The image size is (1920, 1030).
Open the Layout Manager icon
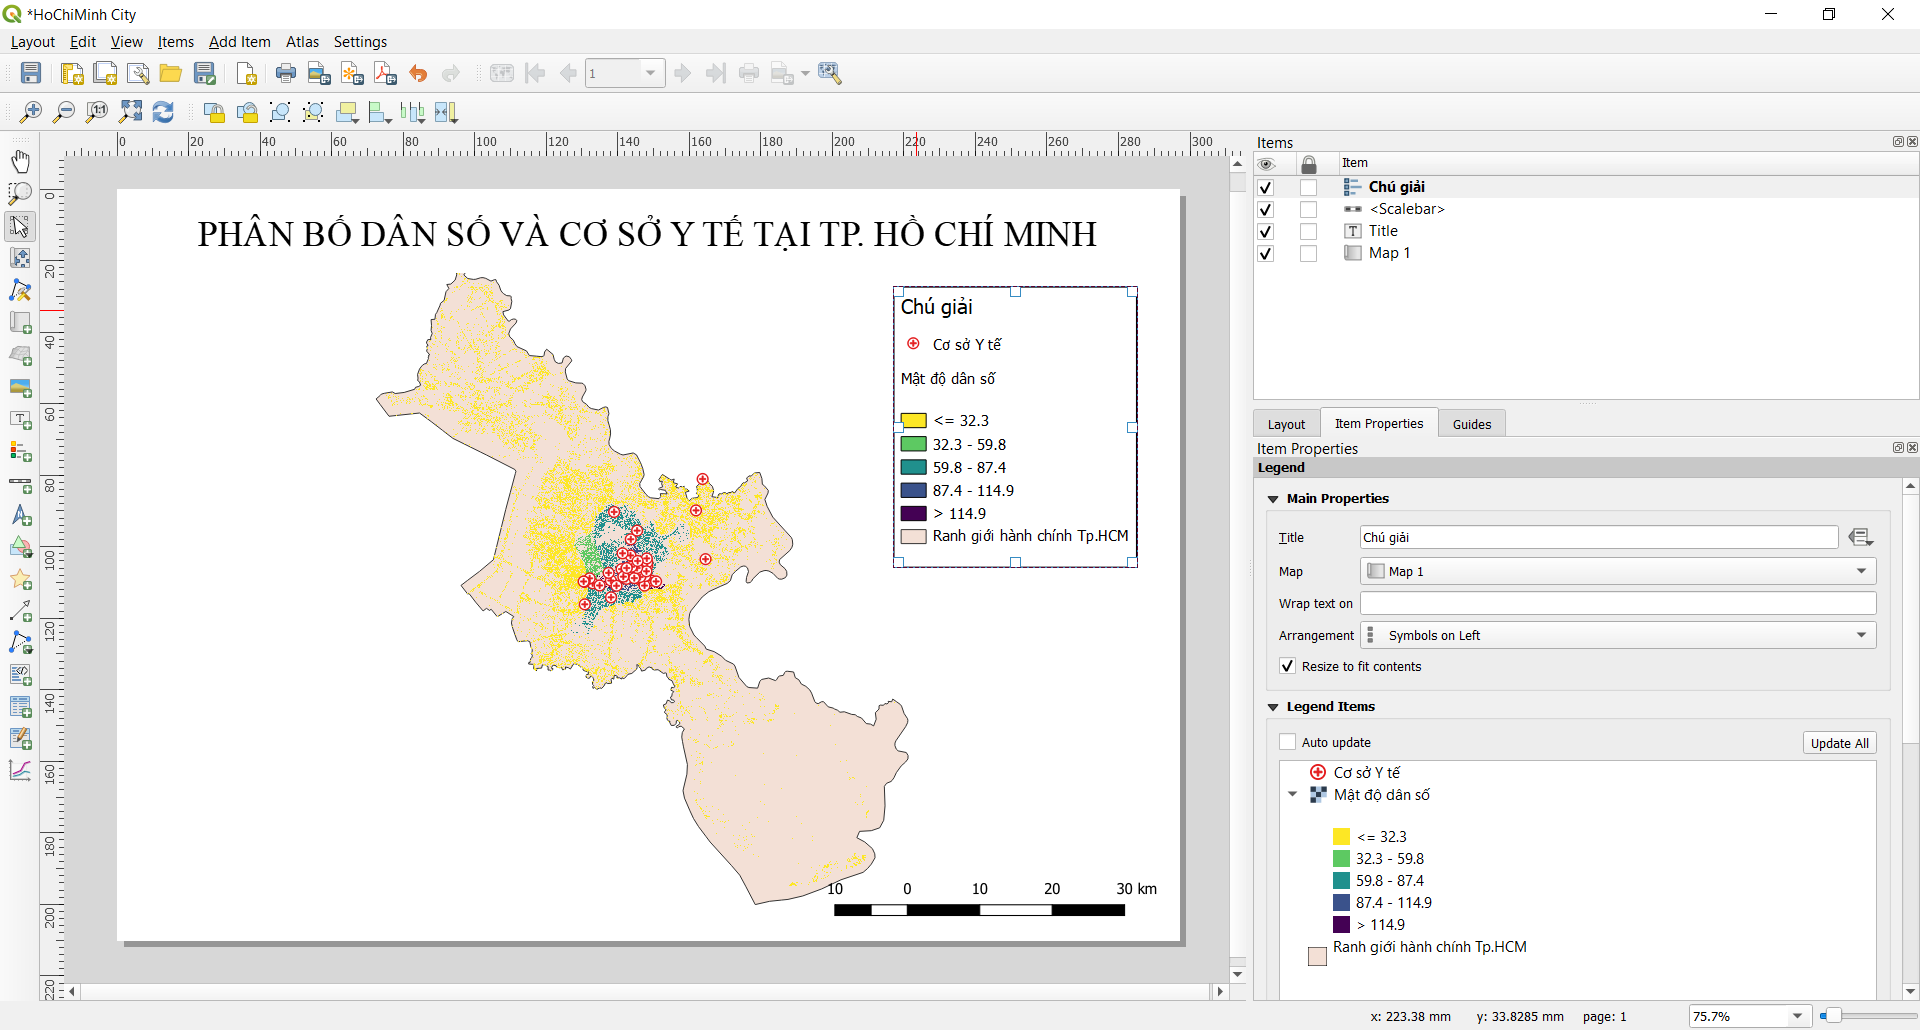(x=138, y=73)
